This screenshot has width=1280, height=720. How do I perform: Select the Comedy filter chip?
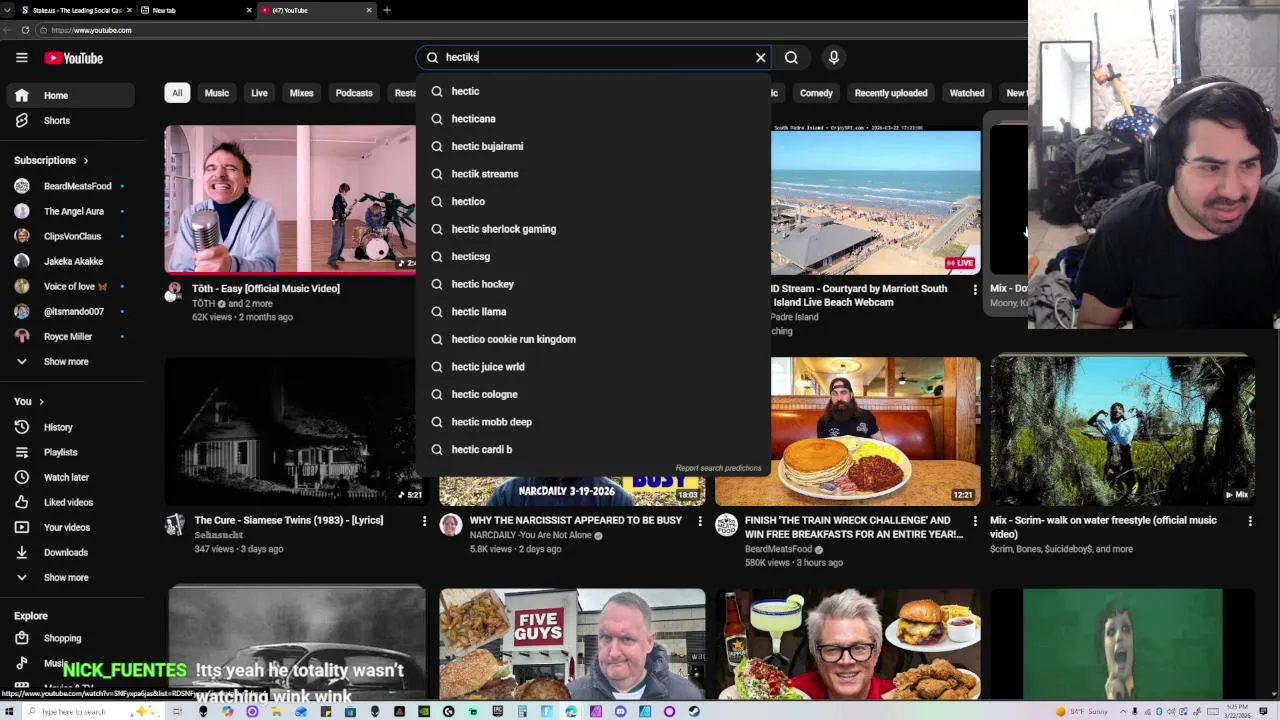(816, 93)
